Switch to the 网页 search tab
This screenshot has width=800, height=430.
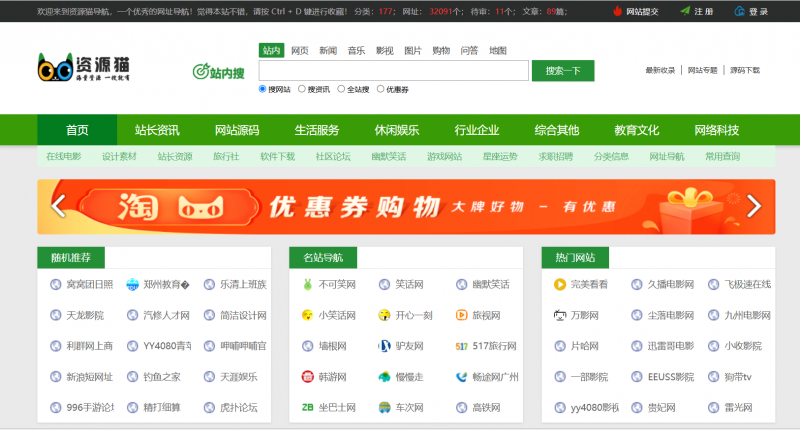[300, 50]
